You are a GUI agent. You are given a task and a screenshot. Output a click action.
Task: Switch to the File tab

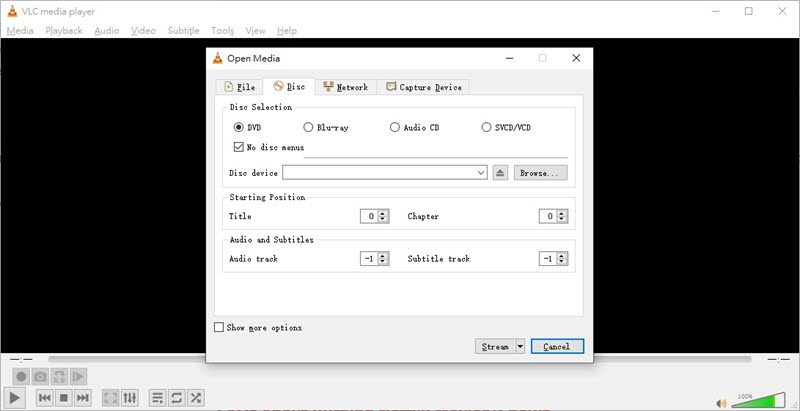tap(239, 87)
